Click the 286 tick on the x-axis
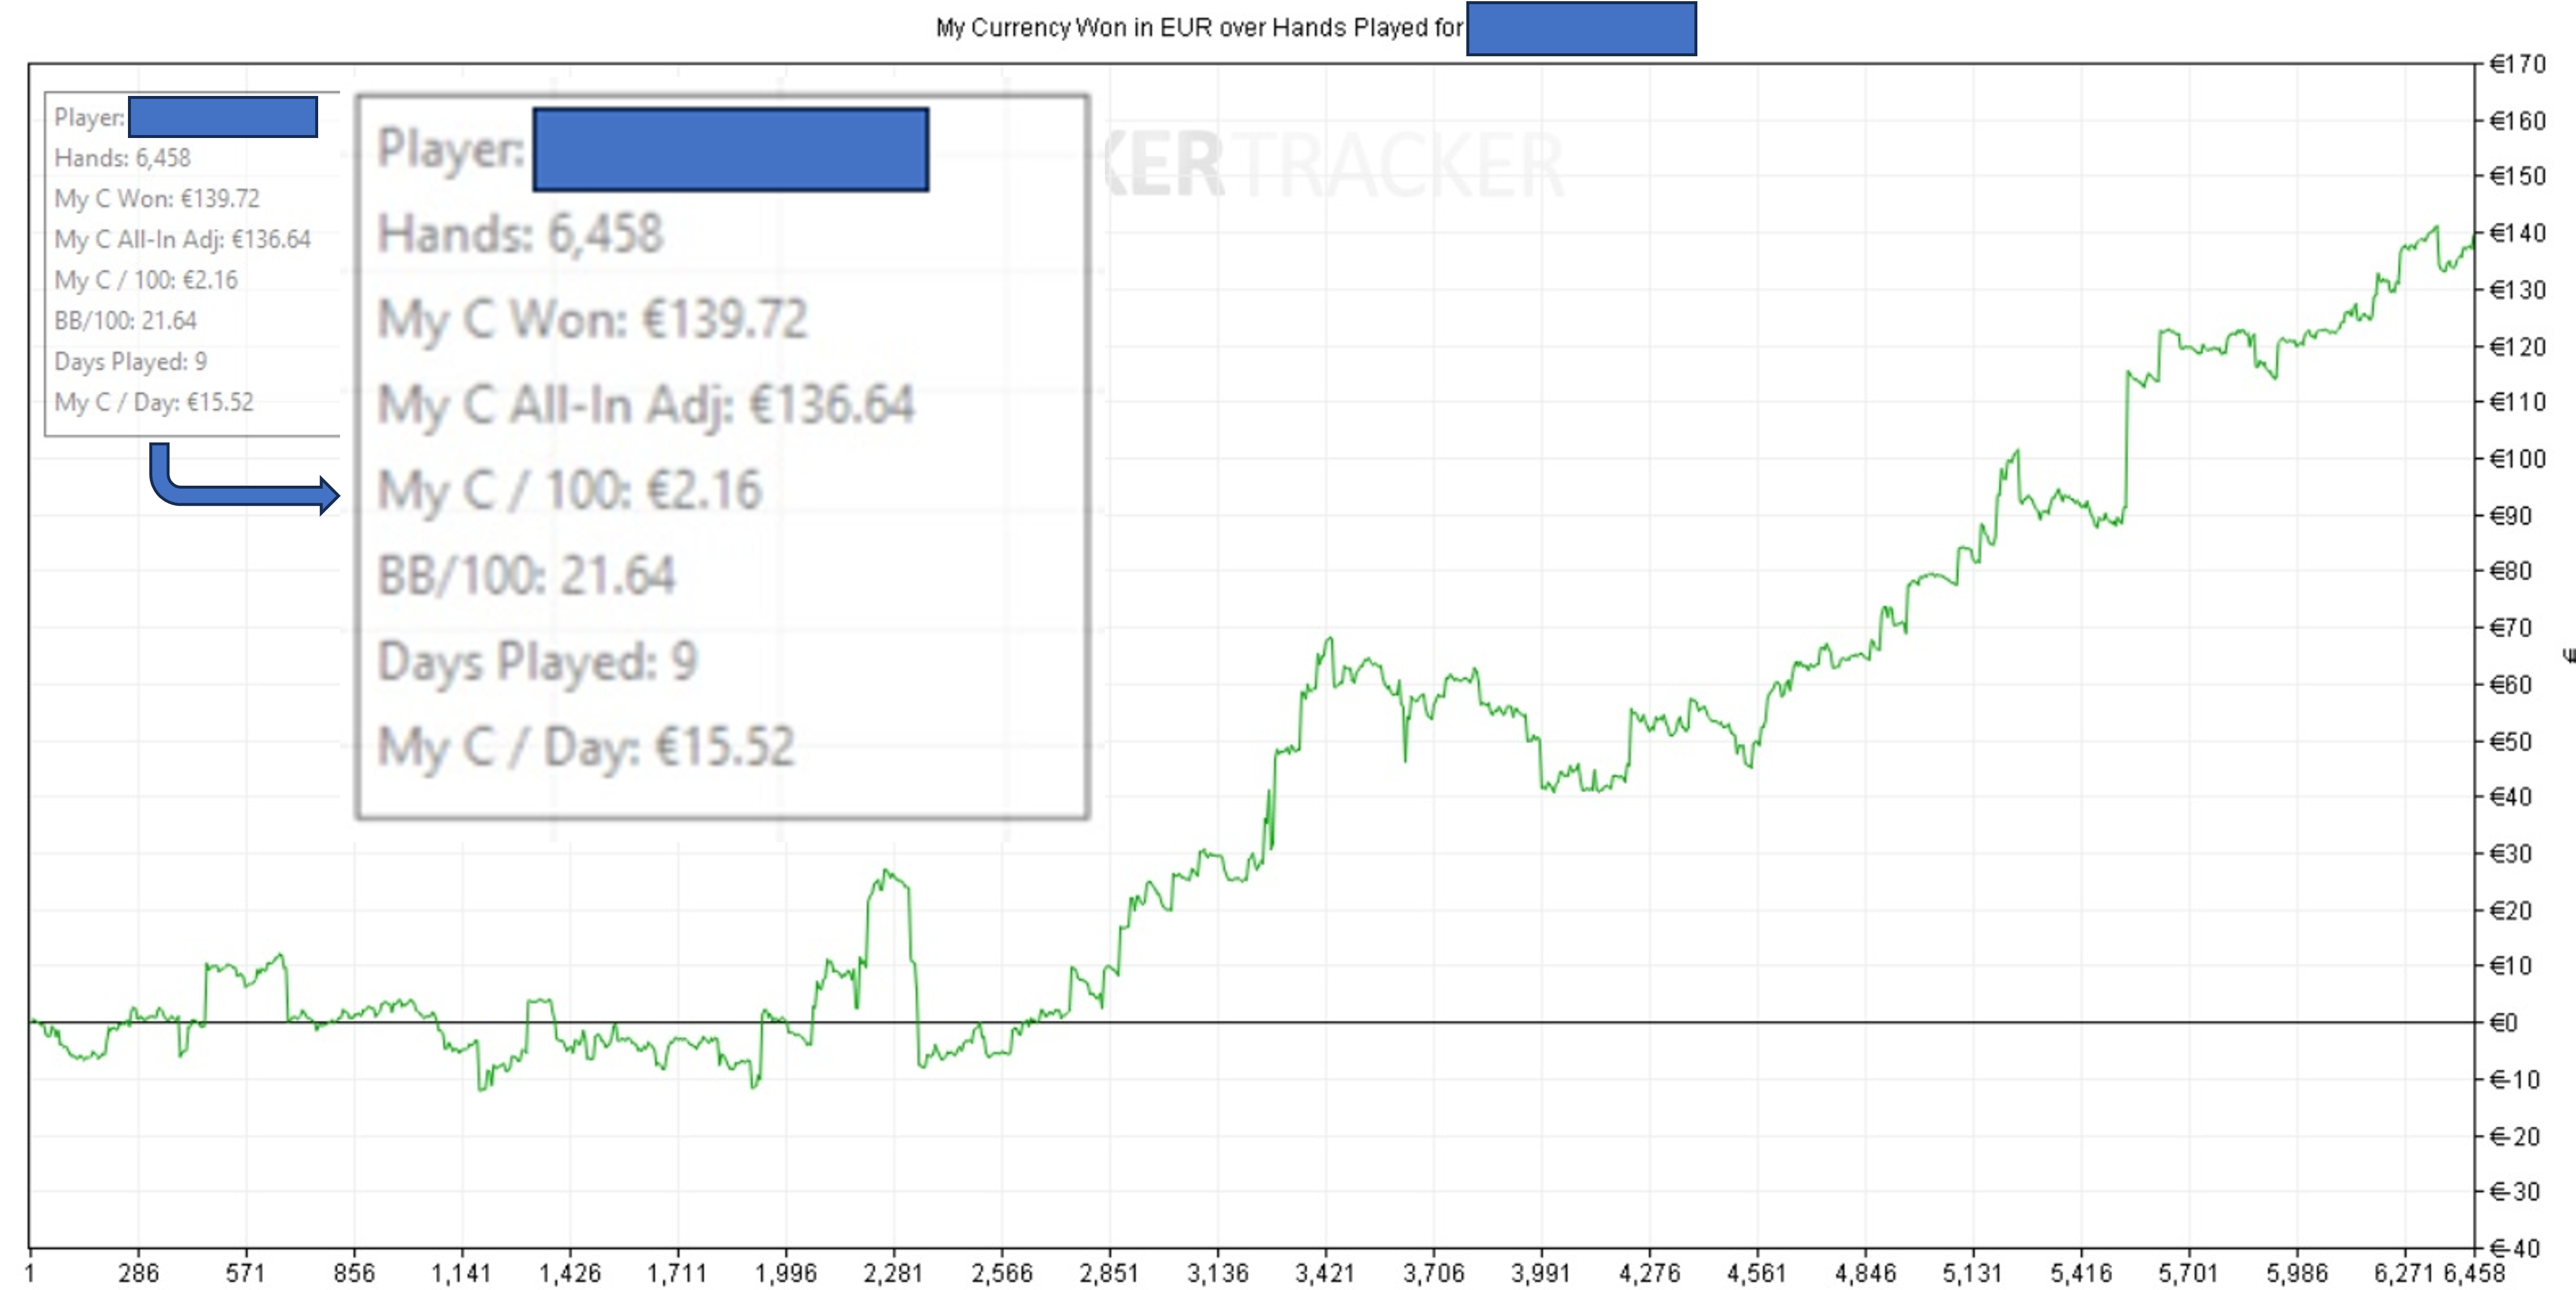Image resolution: width=2576 pixels, height=1290 pixels. 138,1273
